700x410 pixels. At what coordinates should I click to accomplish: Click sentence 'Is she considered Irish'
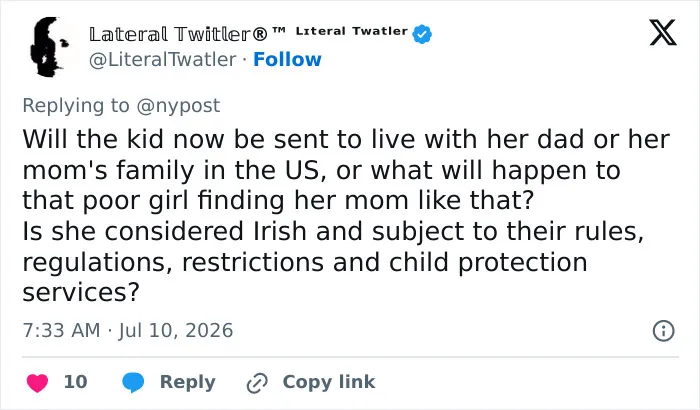pyautogui.click(x=333, y=261)
